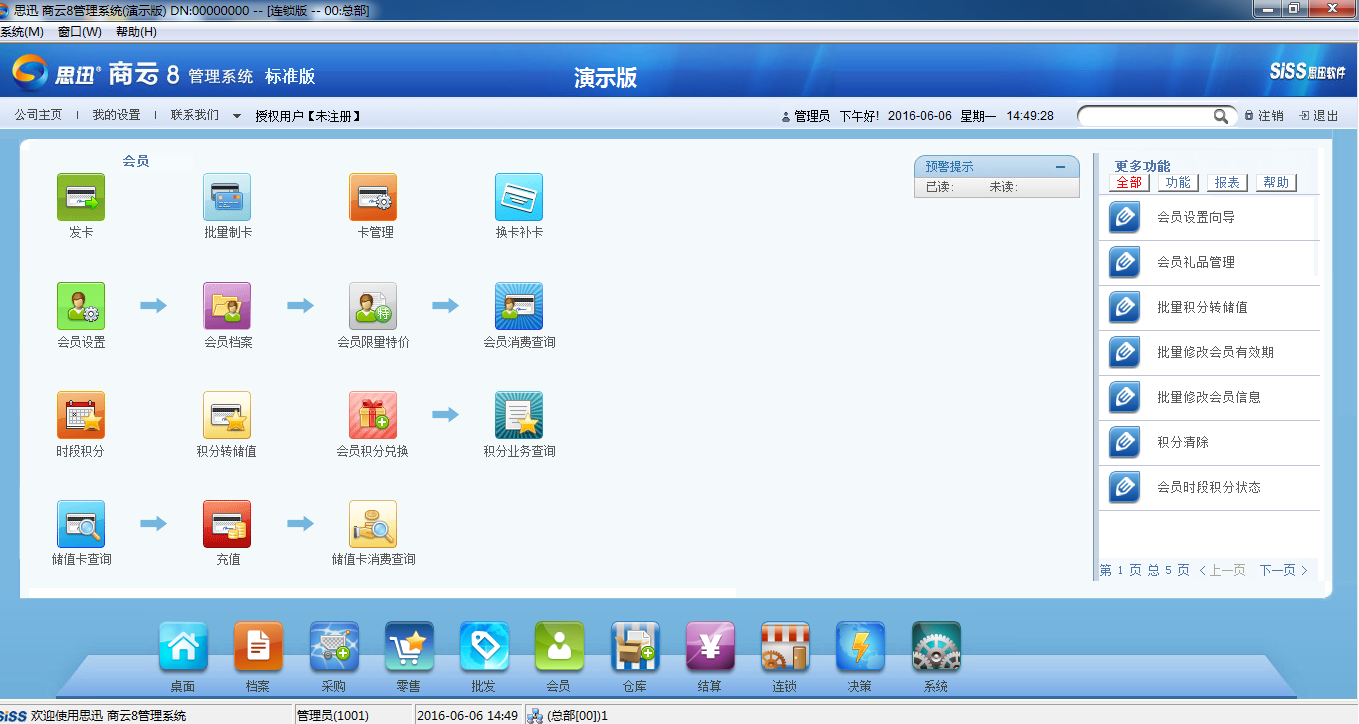This screenshot has height=724, width=1359.
Task: Open 会员限量特价 limited special price
Action: (373, 306)
